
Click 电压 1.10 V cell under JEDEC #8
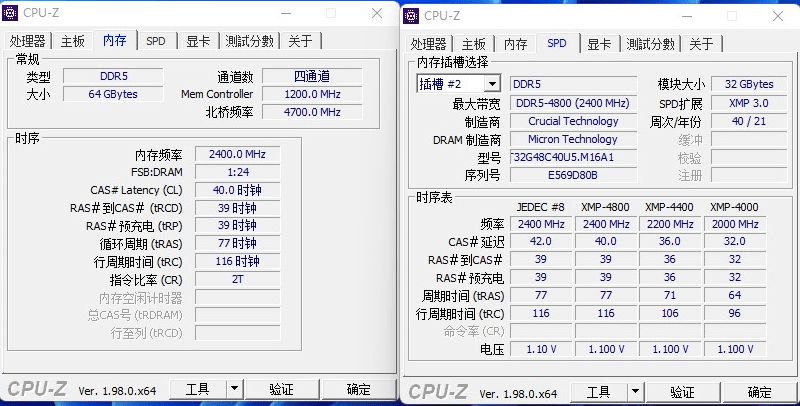coord(541,349)
